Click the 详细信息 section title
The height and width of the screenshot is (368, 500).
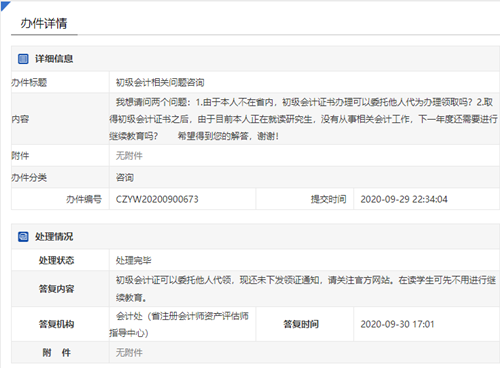point(54,59)
